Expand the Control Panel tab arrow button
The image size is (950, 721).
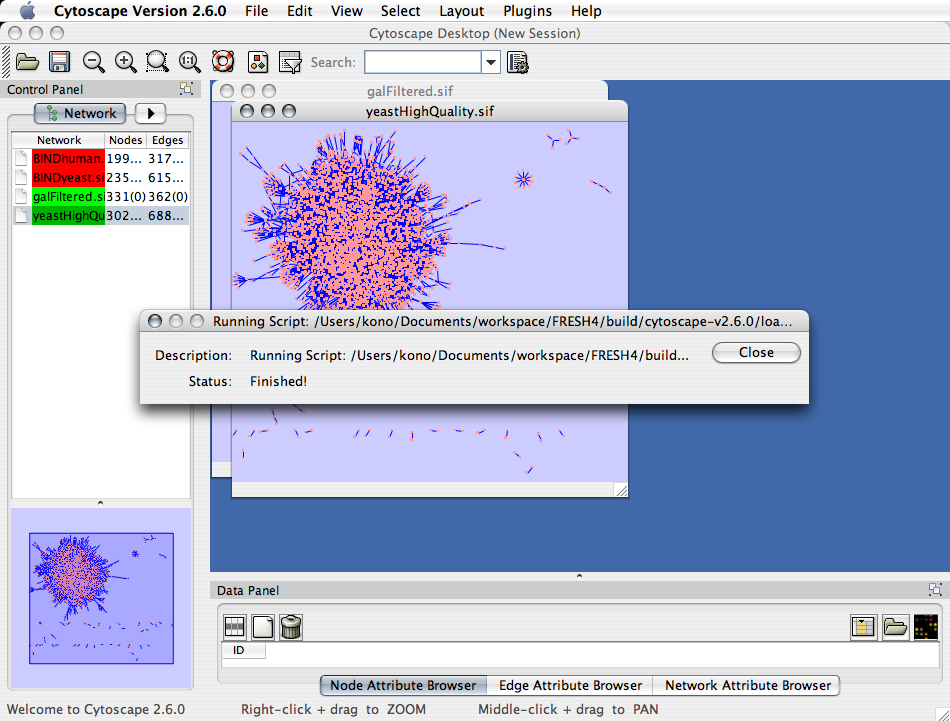click(150, 113)
